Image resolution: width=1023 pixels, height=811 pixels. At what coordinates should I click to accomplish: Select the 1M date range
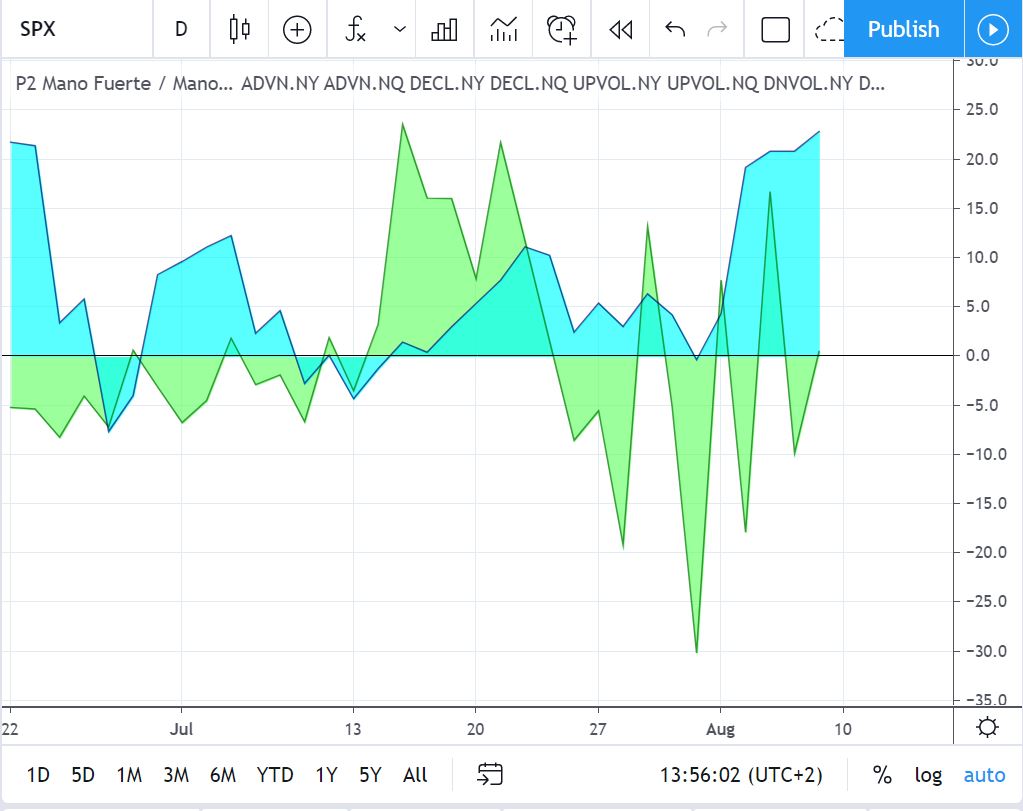[x=129, y=775]
